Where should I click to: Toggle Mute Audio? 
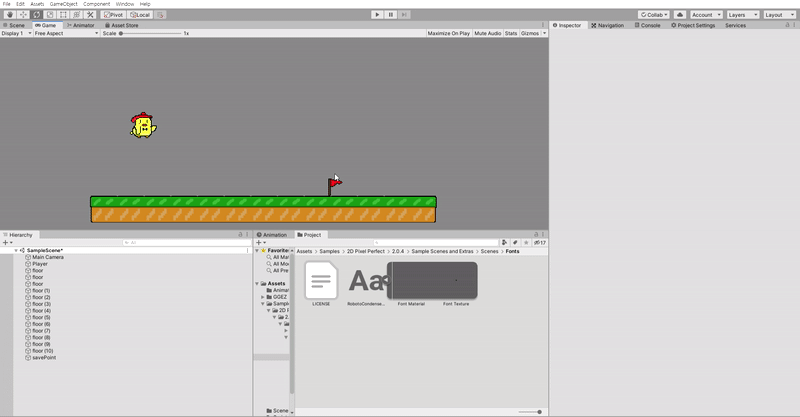[x=488, y=33]
